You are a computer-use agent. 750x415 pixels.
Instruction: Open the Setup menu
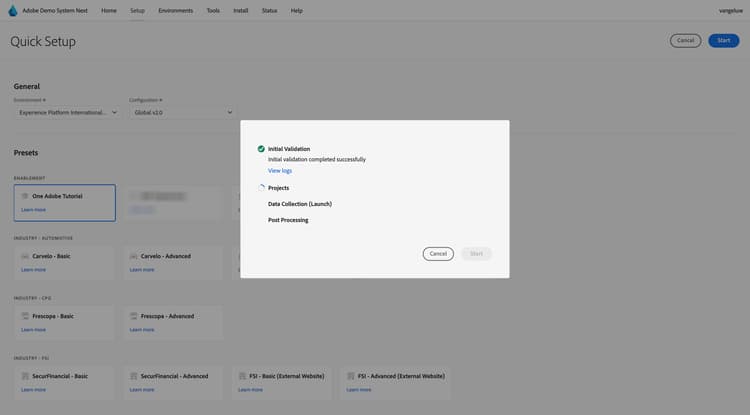[x=137, y=11]
